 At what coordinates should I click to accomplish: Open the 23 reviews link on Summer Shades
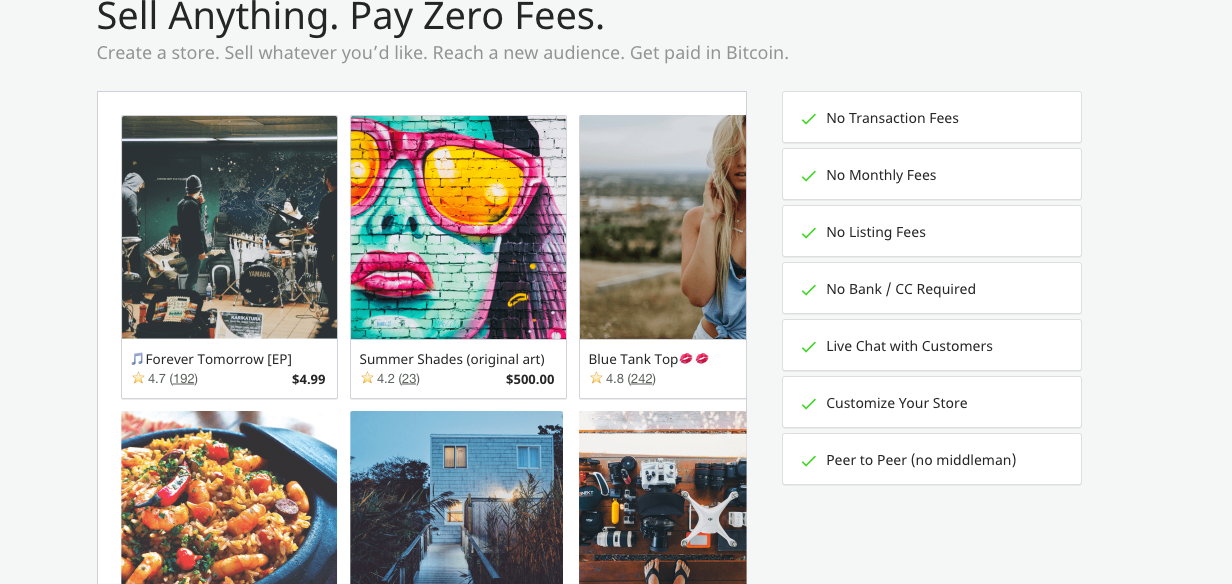pos(409,379)
